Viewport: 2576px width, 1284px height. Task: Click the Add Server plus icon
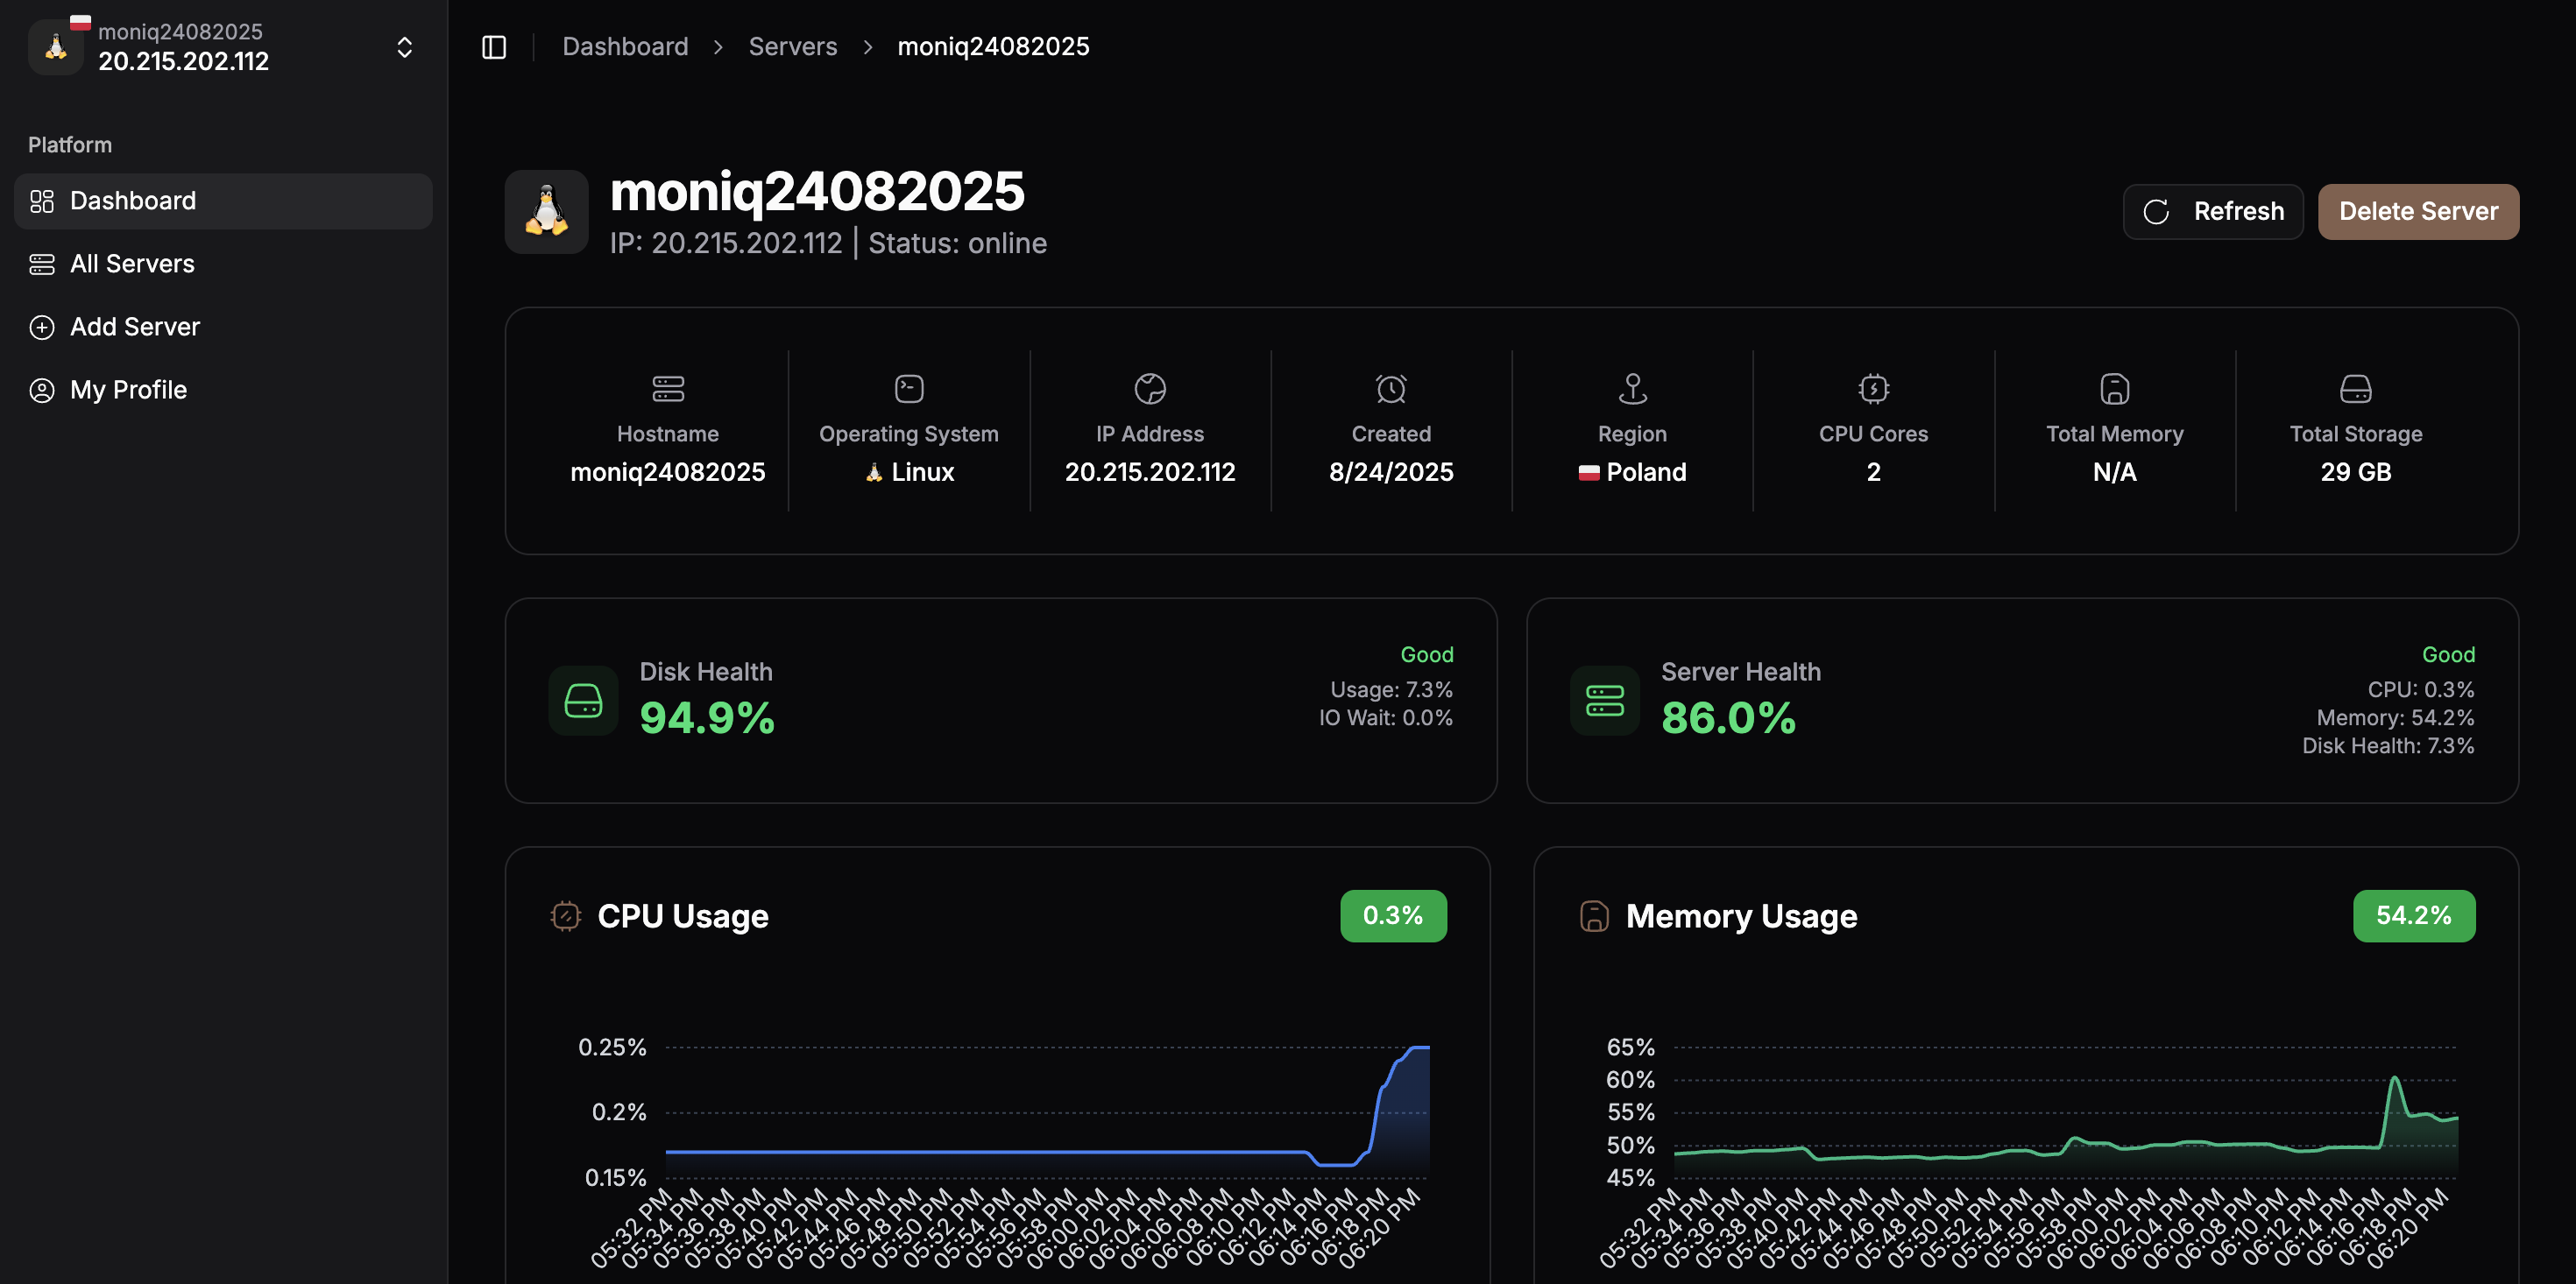pyautogui.click(x=42, y=327)
